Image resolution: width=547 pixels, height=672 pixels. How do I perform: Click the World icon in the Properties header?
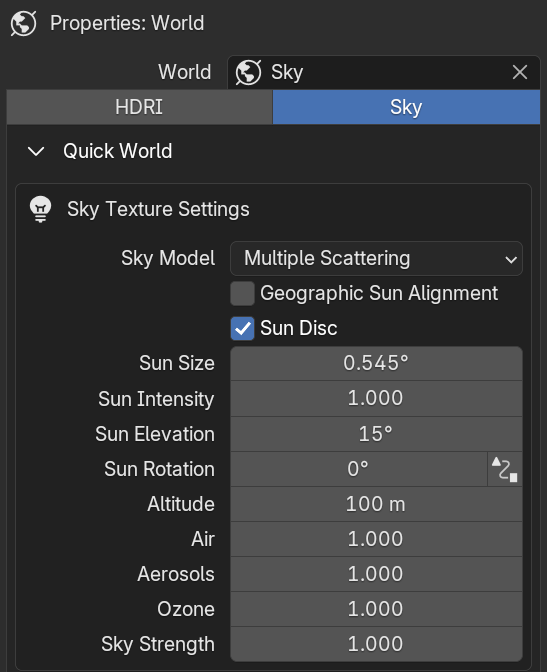(24, 24)
